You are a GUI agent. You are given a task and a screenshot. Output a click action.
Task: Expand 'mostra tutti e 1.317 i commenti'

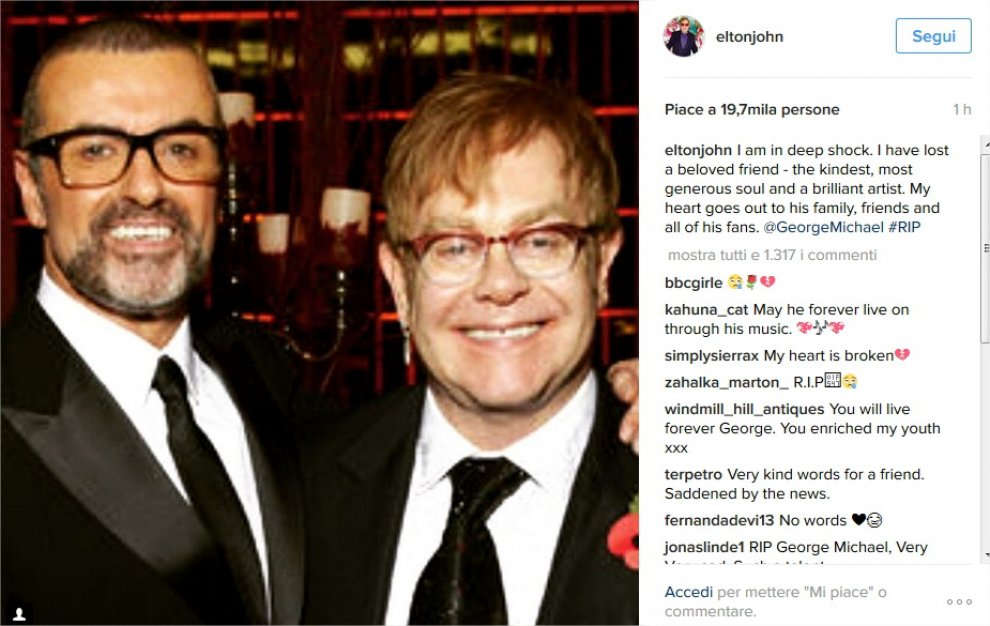tap(772, 255)
